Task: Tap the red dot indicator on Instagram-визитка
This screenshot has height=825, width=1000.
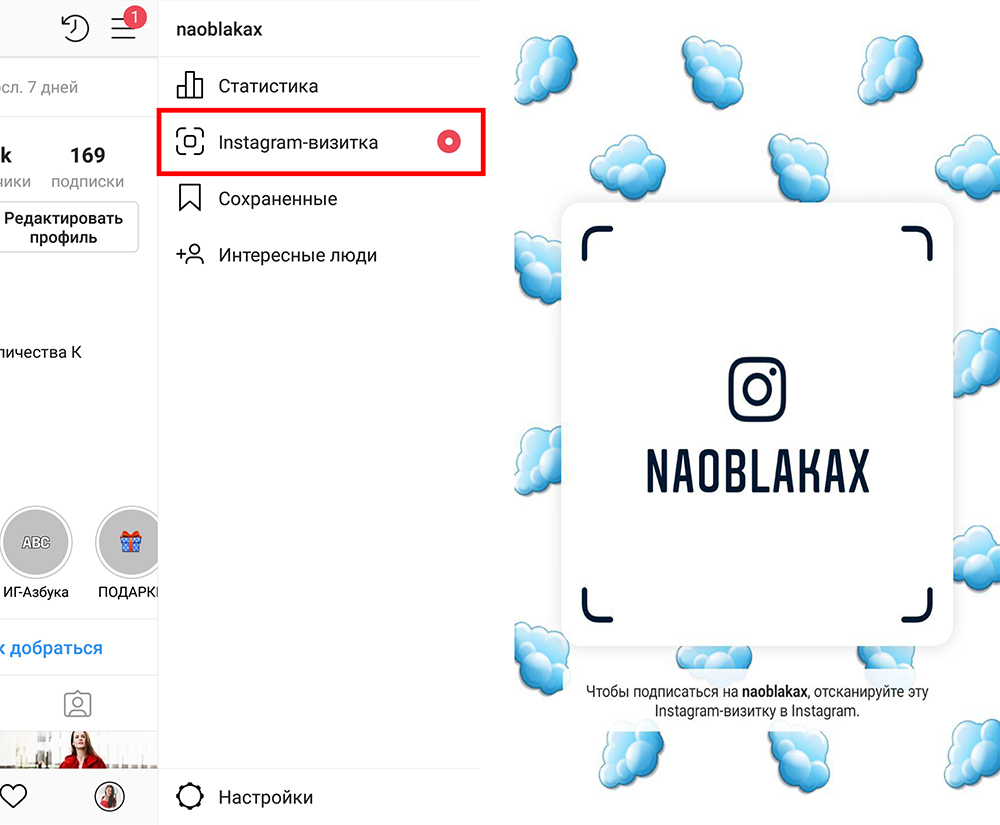Action: tap(449, 142)
